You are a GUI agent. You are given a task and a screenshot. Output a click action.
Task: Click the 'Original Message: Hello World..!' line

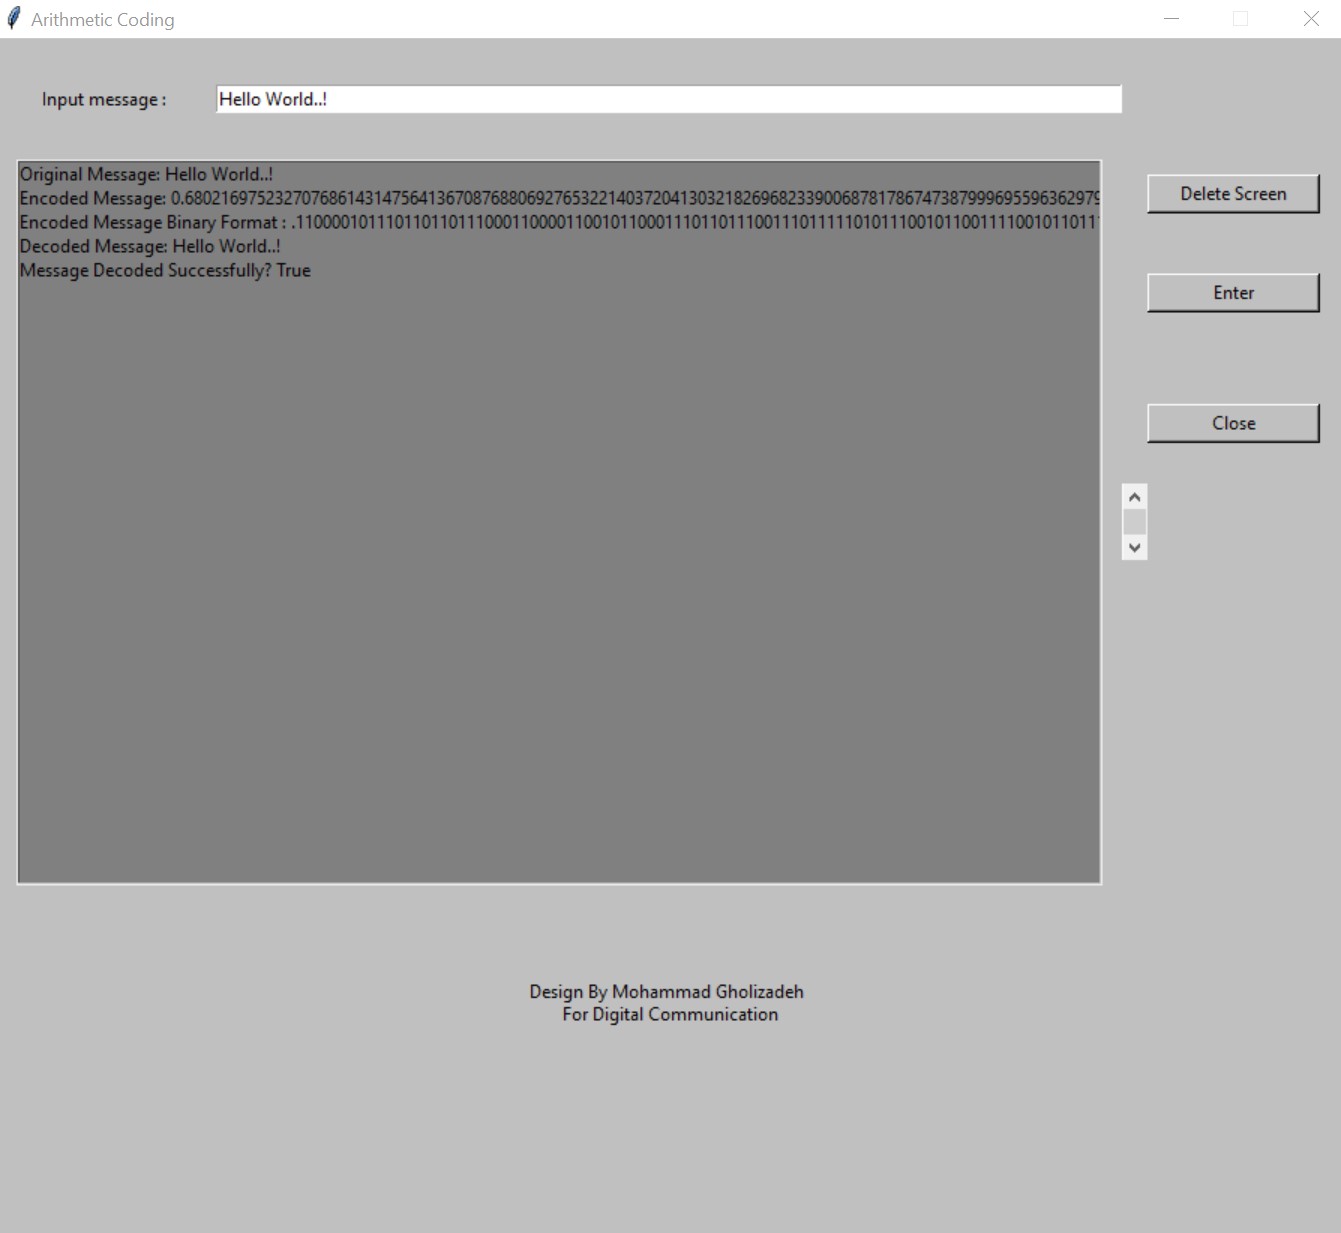[x=146, y=174]
